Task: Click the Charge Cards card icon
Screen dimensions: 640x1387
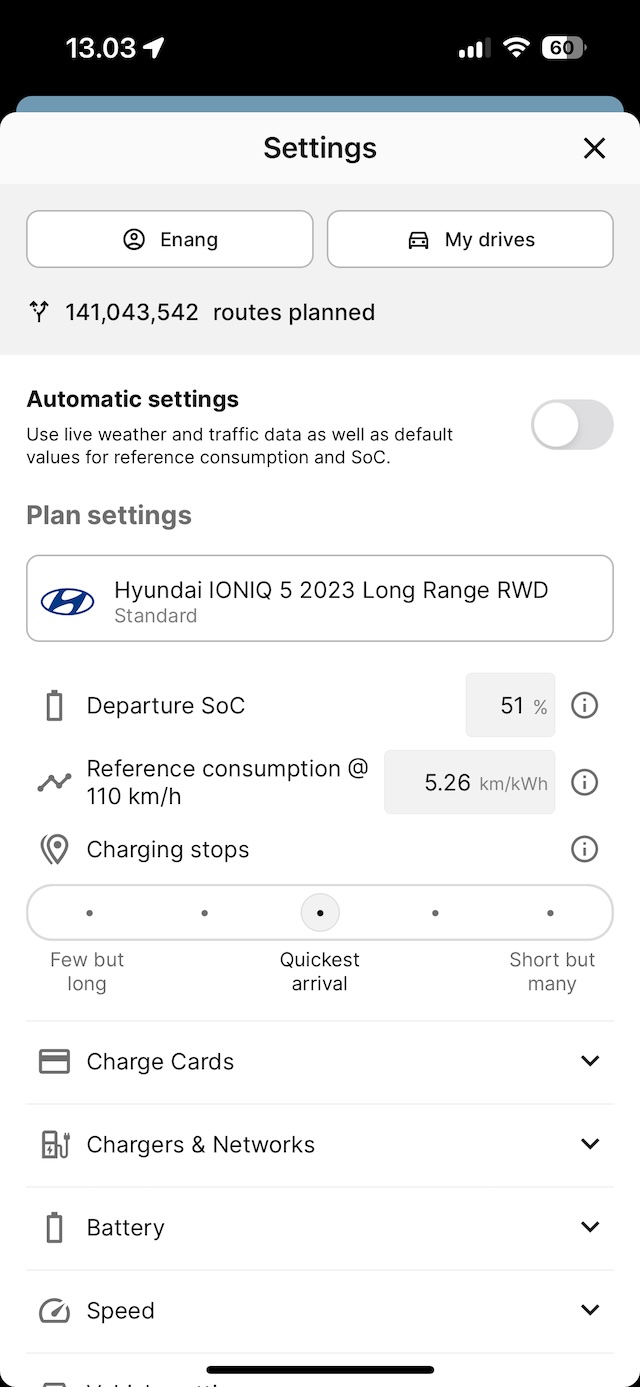Action: click(54, 1061)
